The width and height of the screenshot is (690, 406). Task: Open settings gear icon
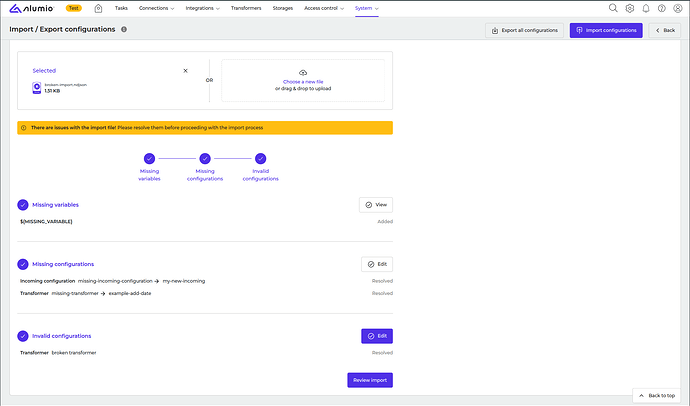point(629,8)
